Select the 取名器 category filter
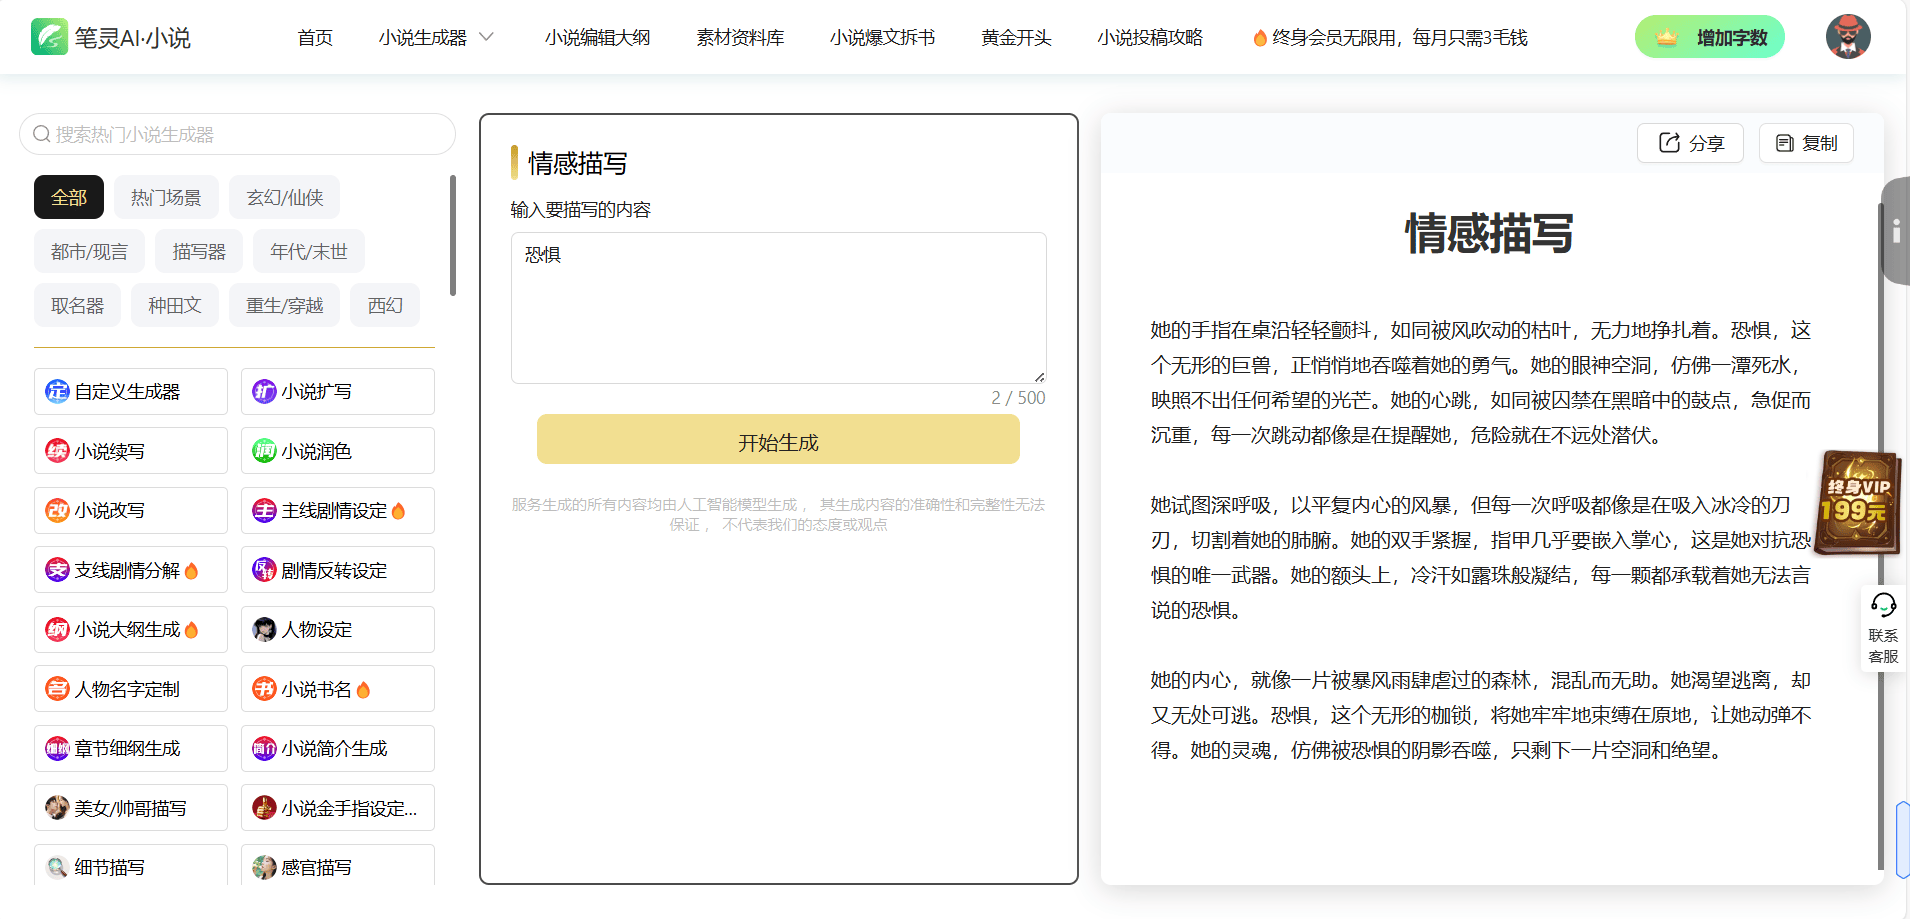Image resolution: width=1910 pixels, height=919 pixels. pyautogui.click(x=77, y=305)
